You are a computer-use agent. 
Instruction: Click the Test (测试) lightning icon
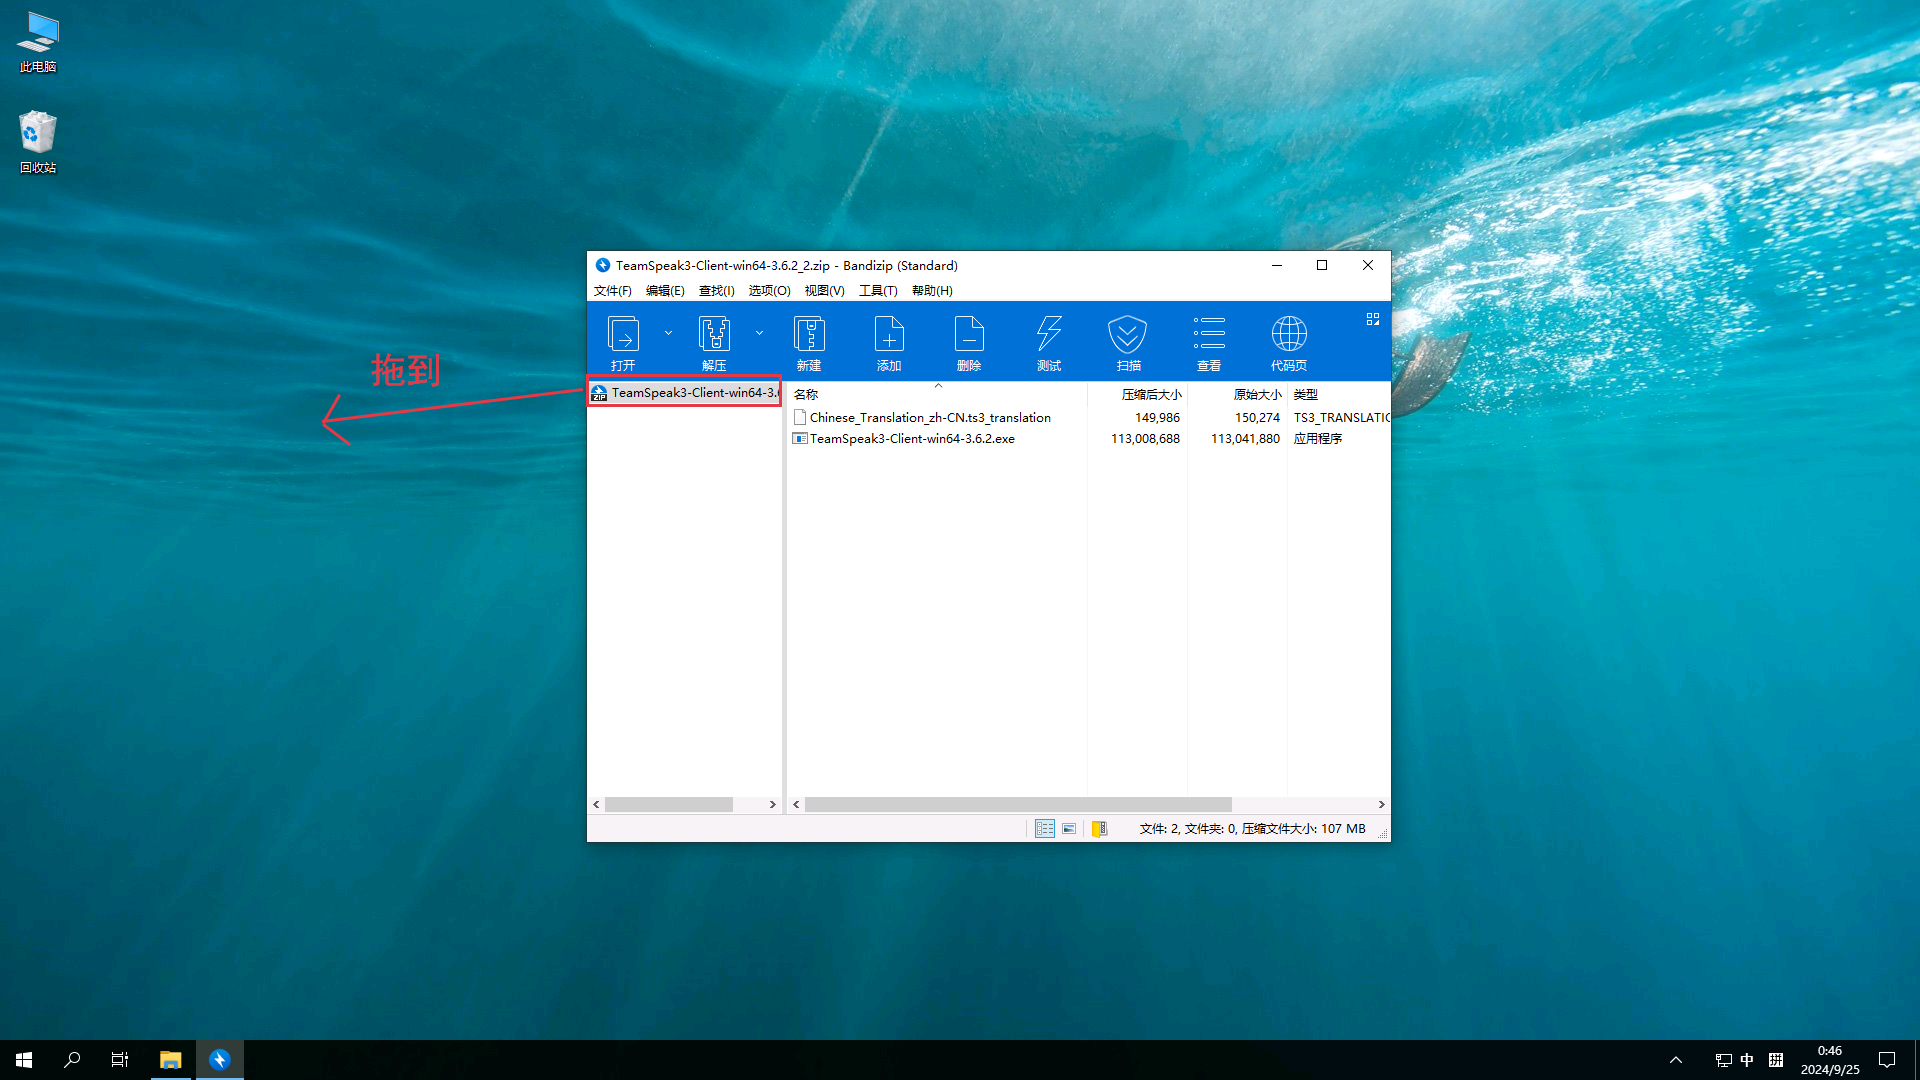click(x=1048, y=342)
